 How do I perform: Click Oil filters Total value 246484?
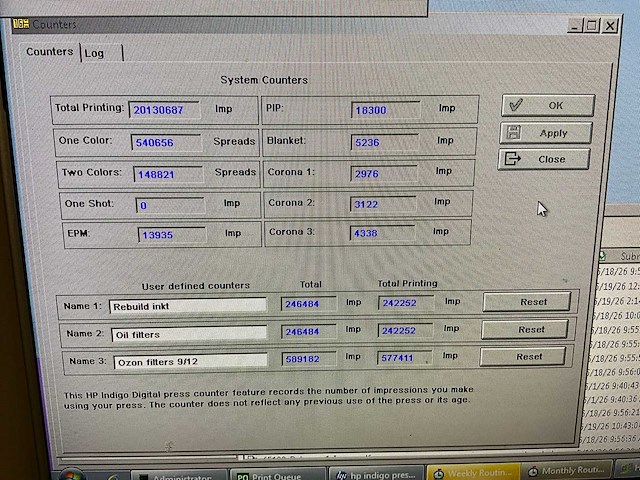pos(309,331)
